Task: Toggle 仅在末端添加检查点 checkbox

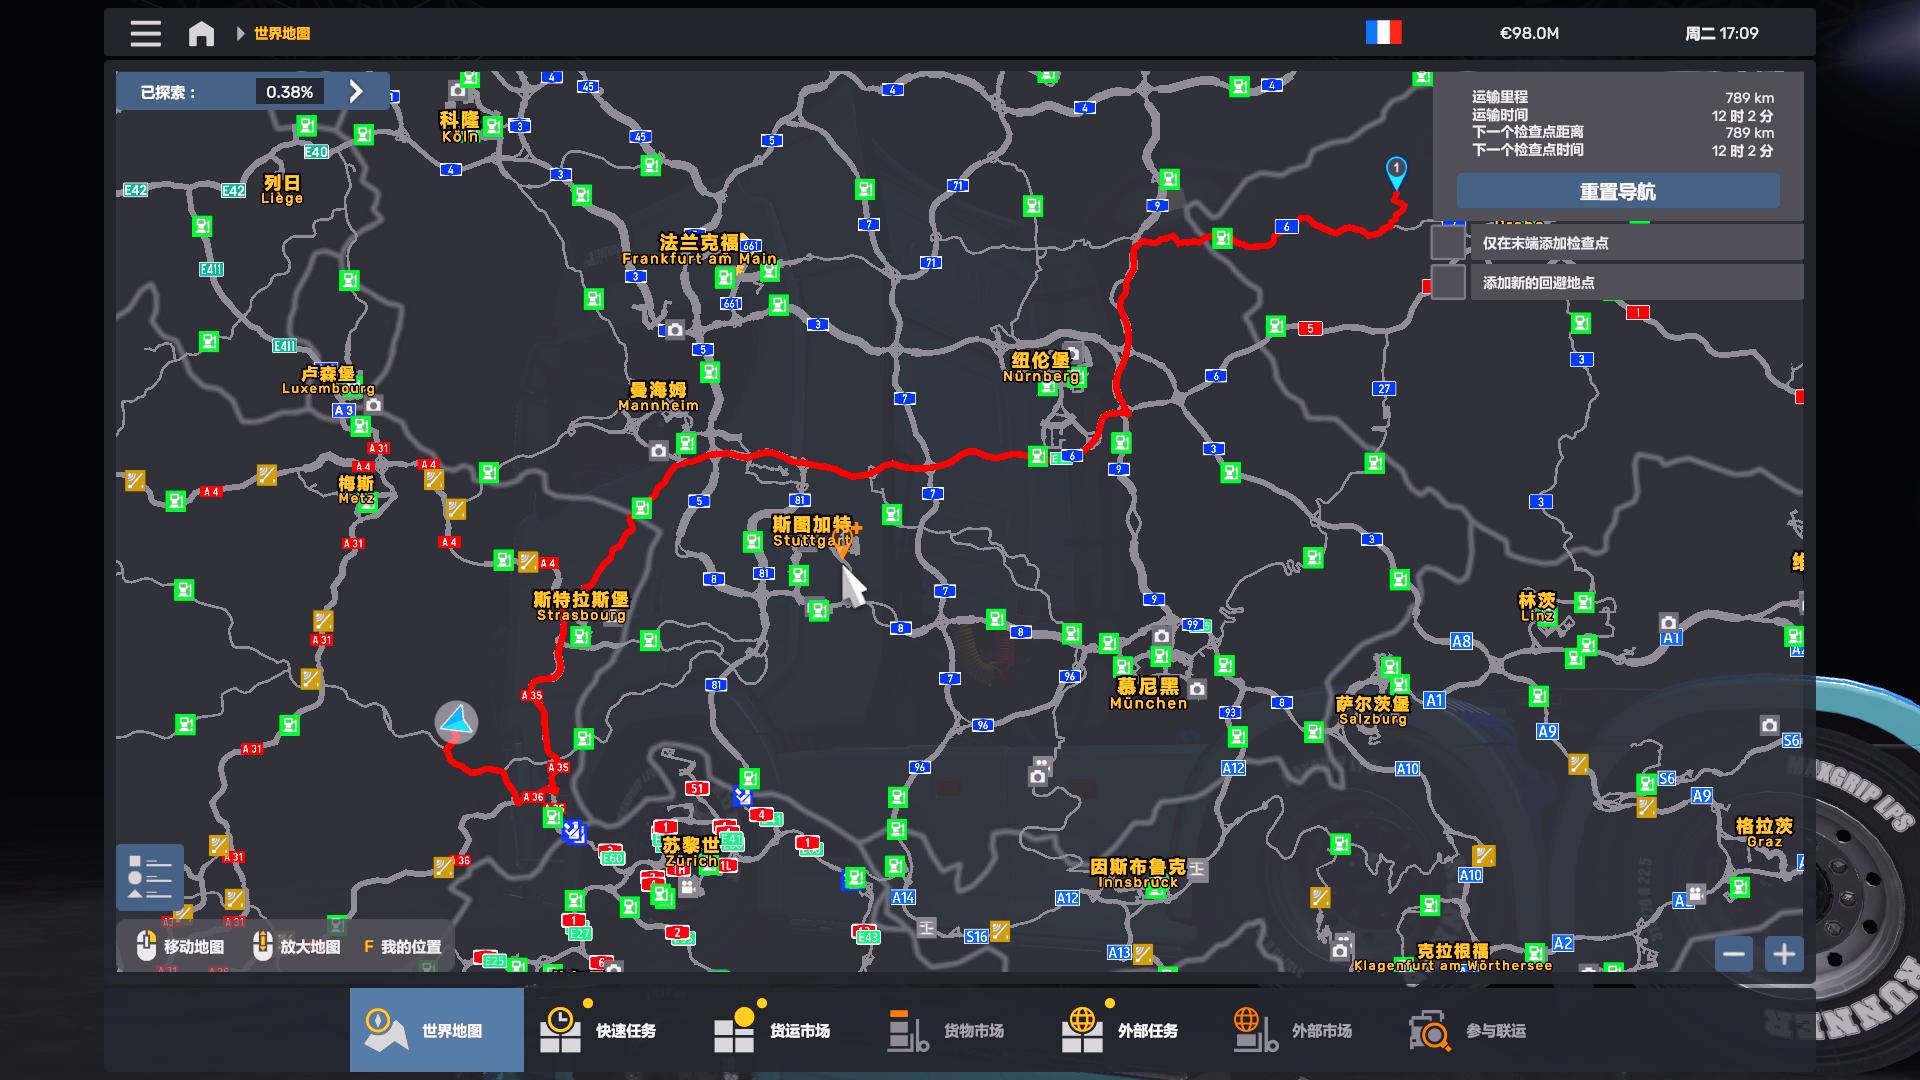Action: point(1448,243)
